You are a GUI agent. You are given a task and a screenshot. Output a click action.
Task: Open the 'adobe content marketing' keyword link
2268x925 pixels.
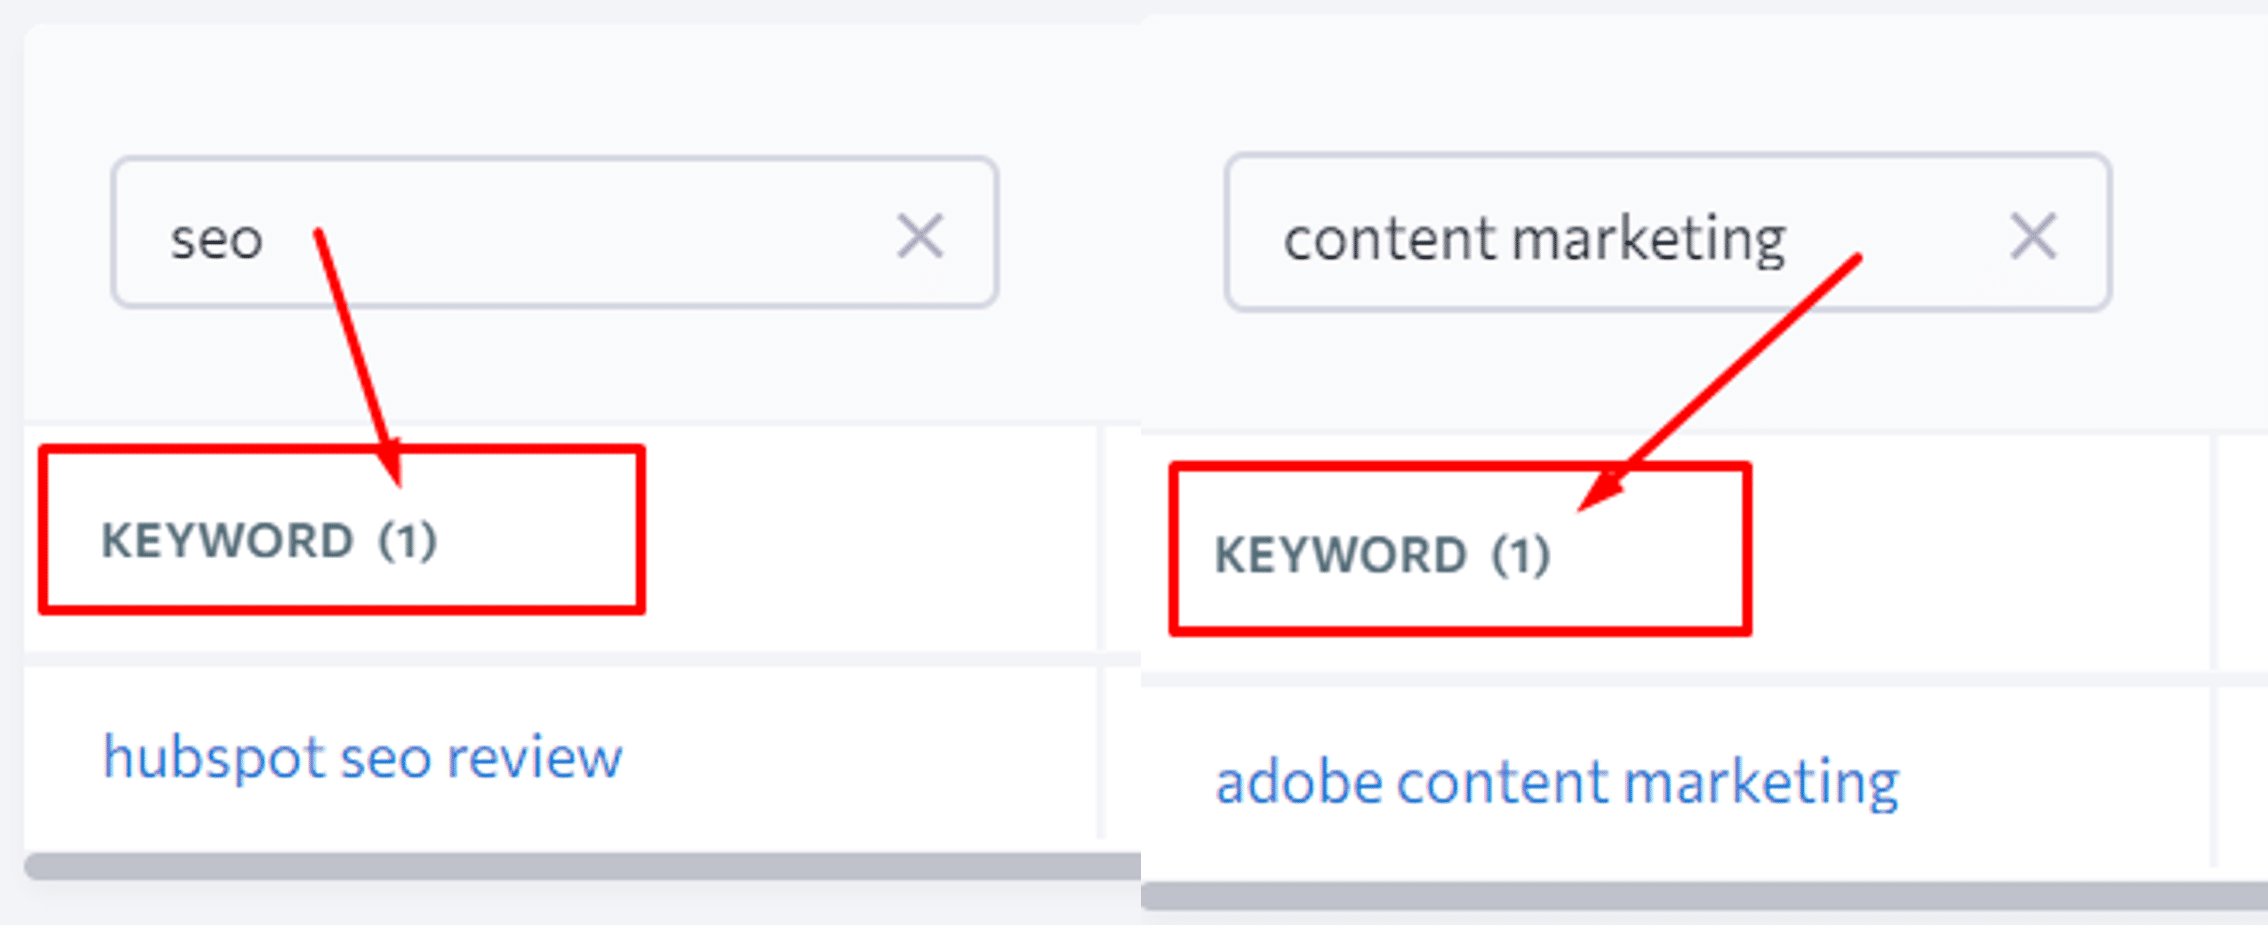click(1557, 783)
